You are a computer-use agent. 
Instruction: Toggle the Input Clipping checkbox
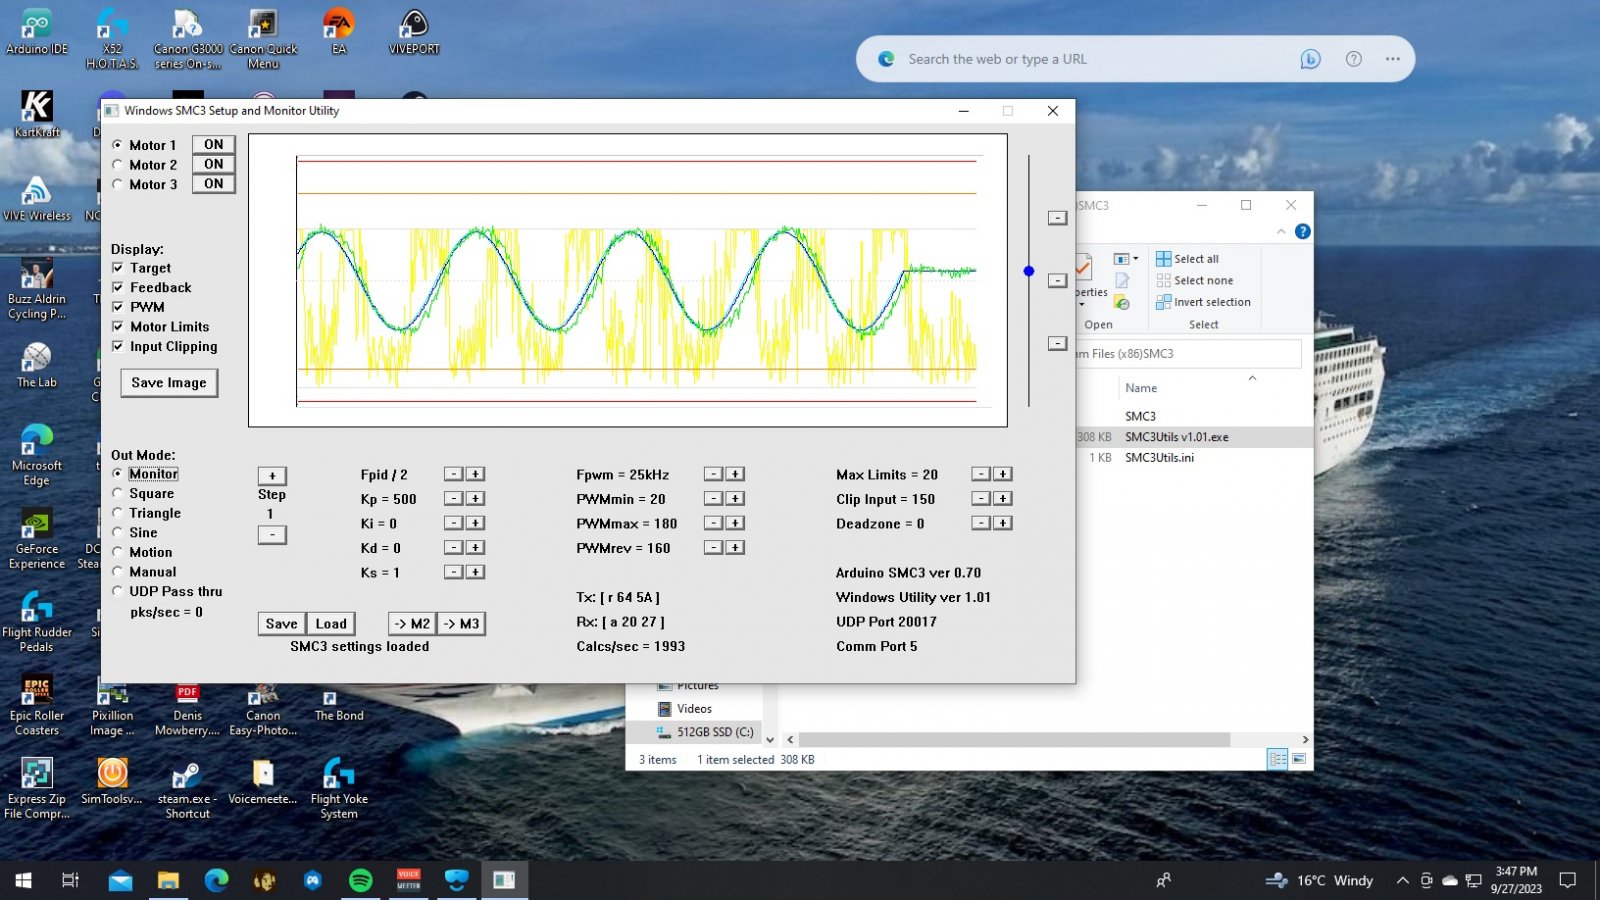coord(118,347)
